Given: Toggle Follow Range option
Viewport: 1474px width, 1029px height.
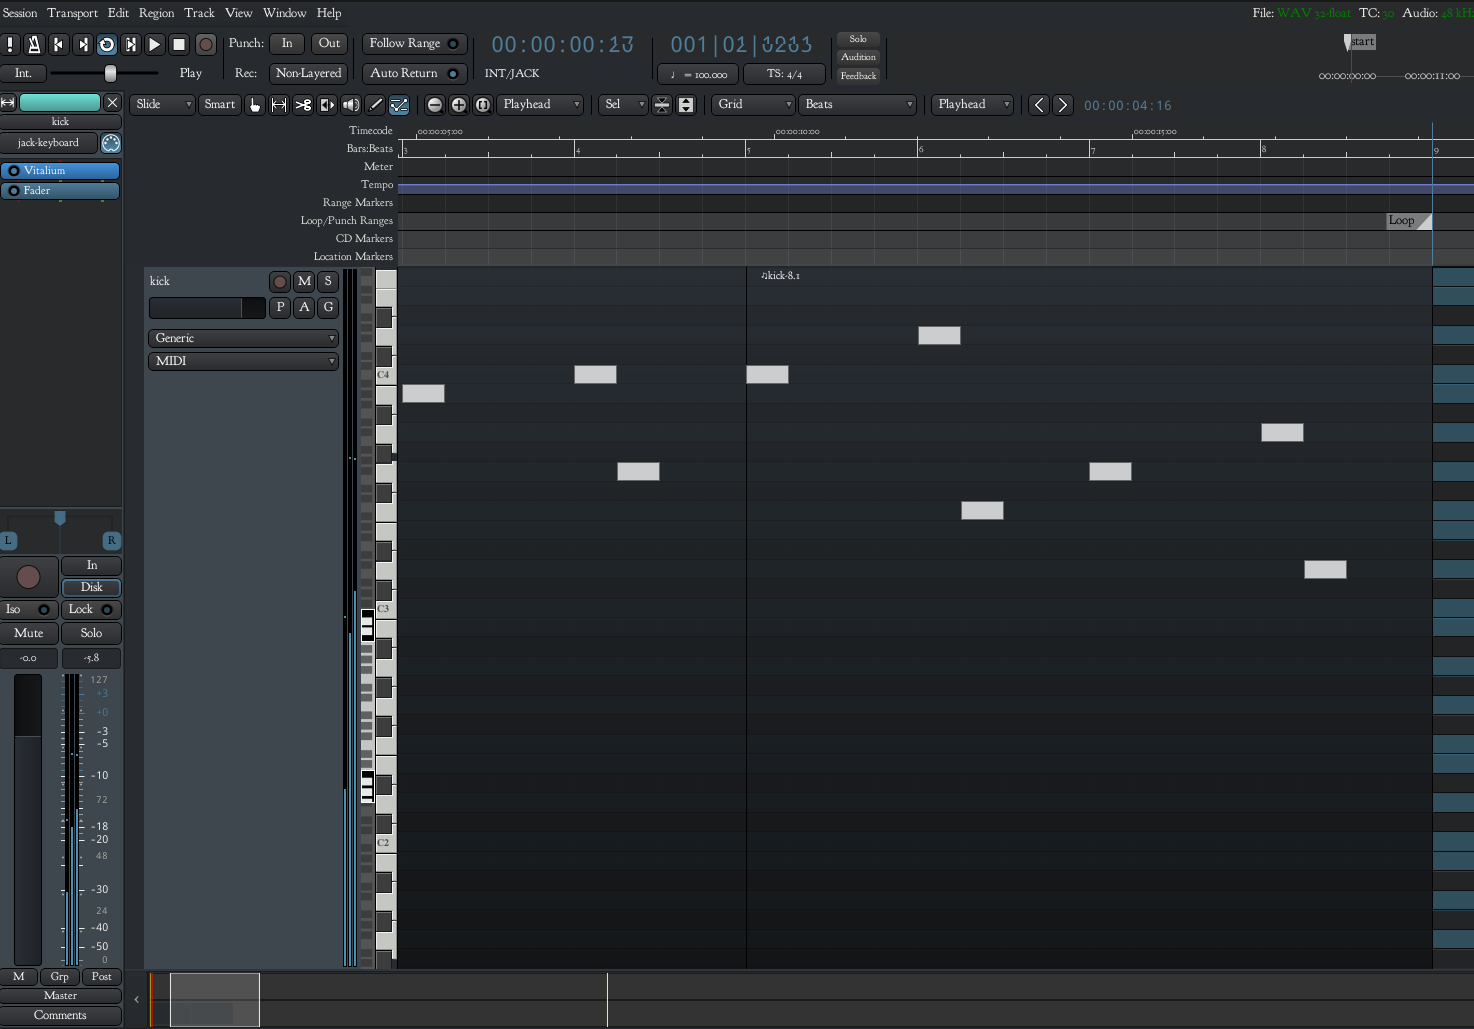Looking at the screenshot, I should coord(414,43).
